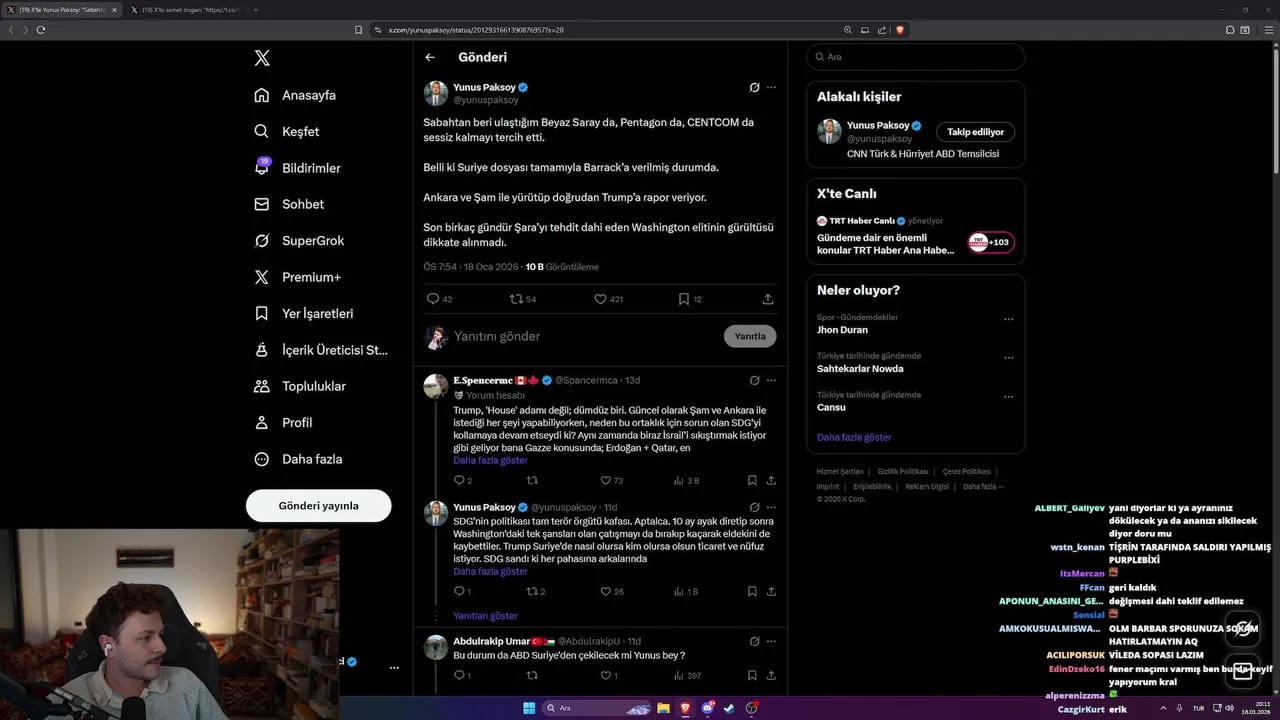Open Grok icon on main post
1280x720 pixels.
755,87
